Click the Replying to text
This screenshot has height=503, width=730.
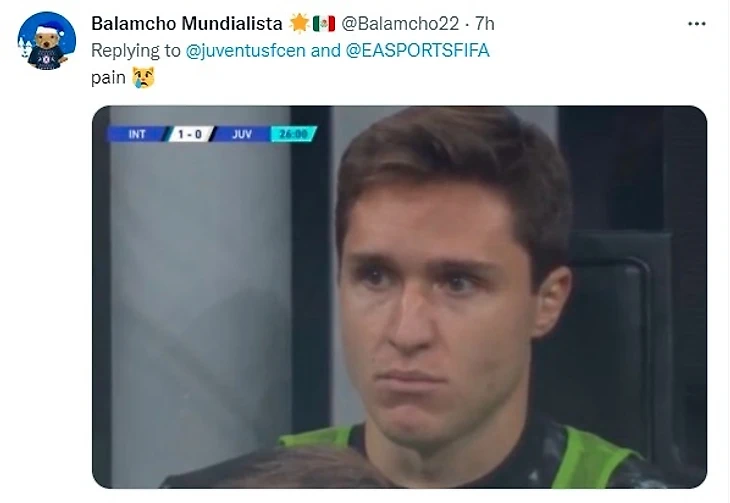(x=135, y=50)
